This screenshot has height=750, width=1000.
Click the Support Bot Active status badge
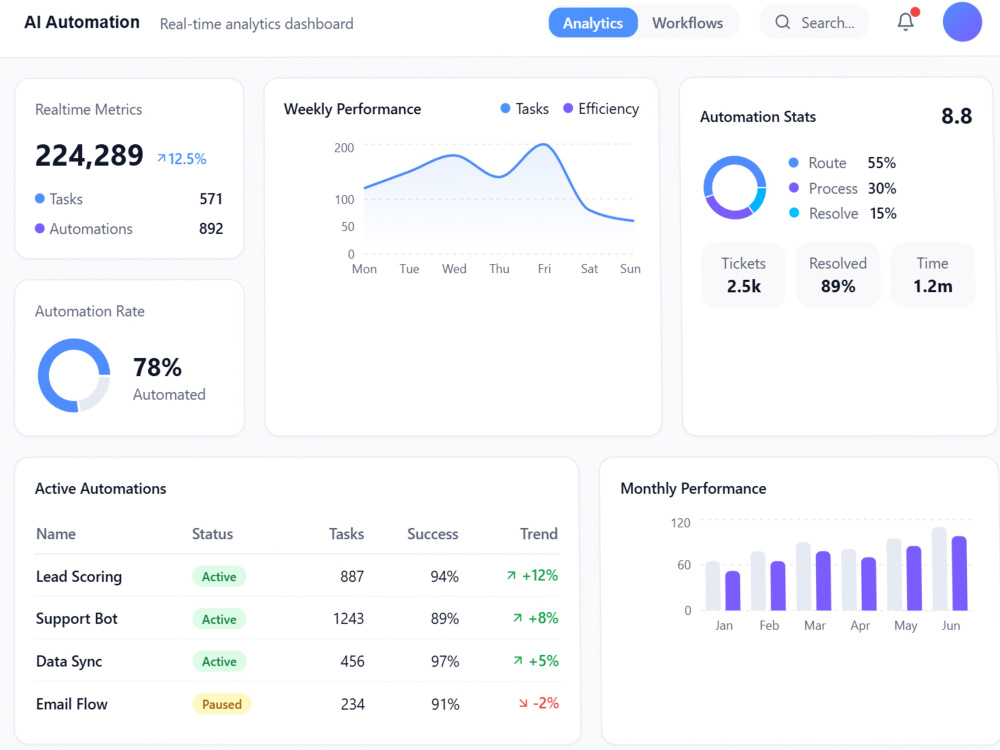(x=219, y=619)
